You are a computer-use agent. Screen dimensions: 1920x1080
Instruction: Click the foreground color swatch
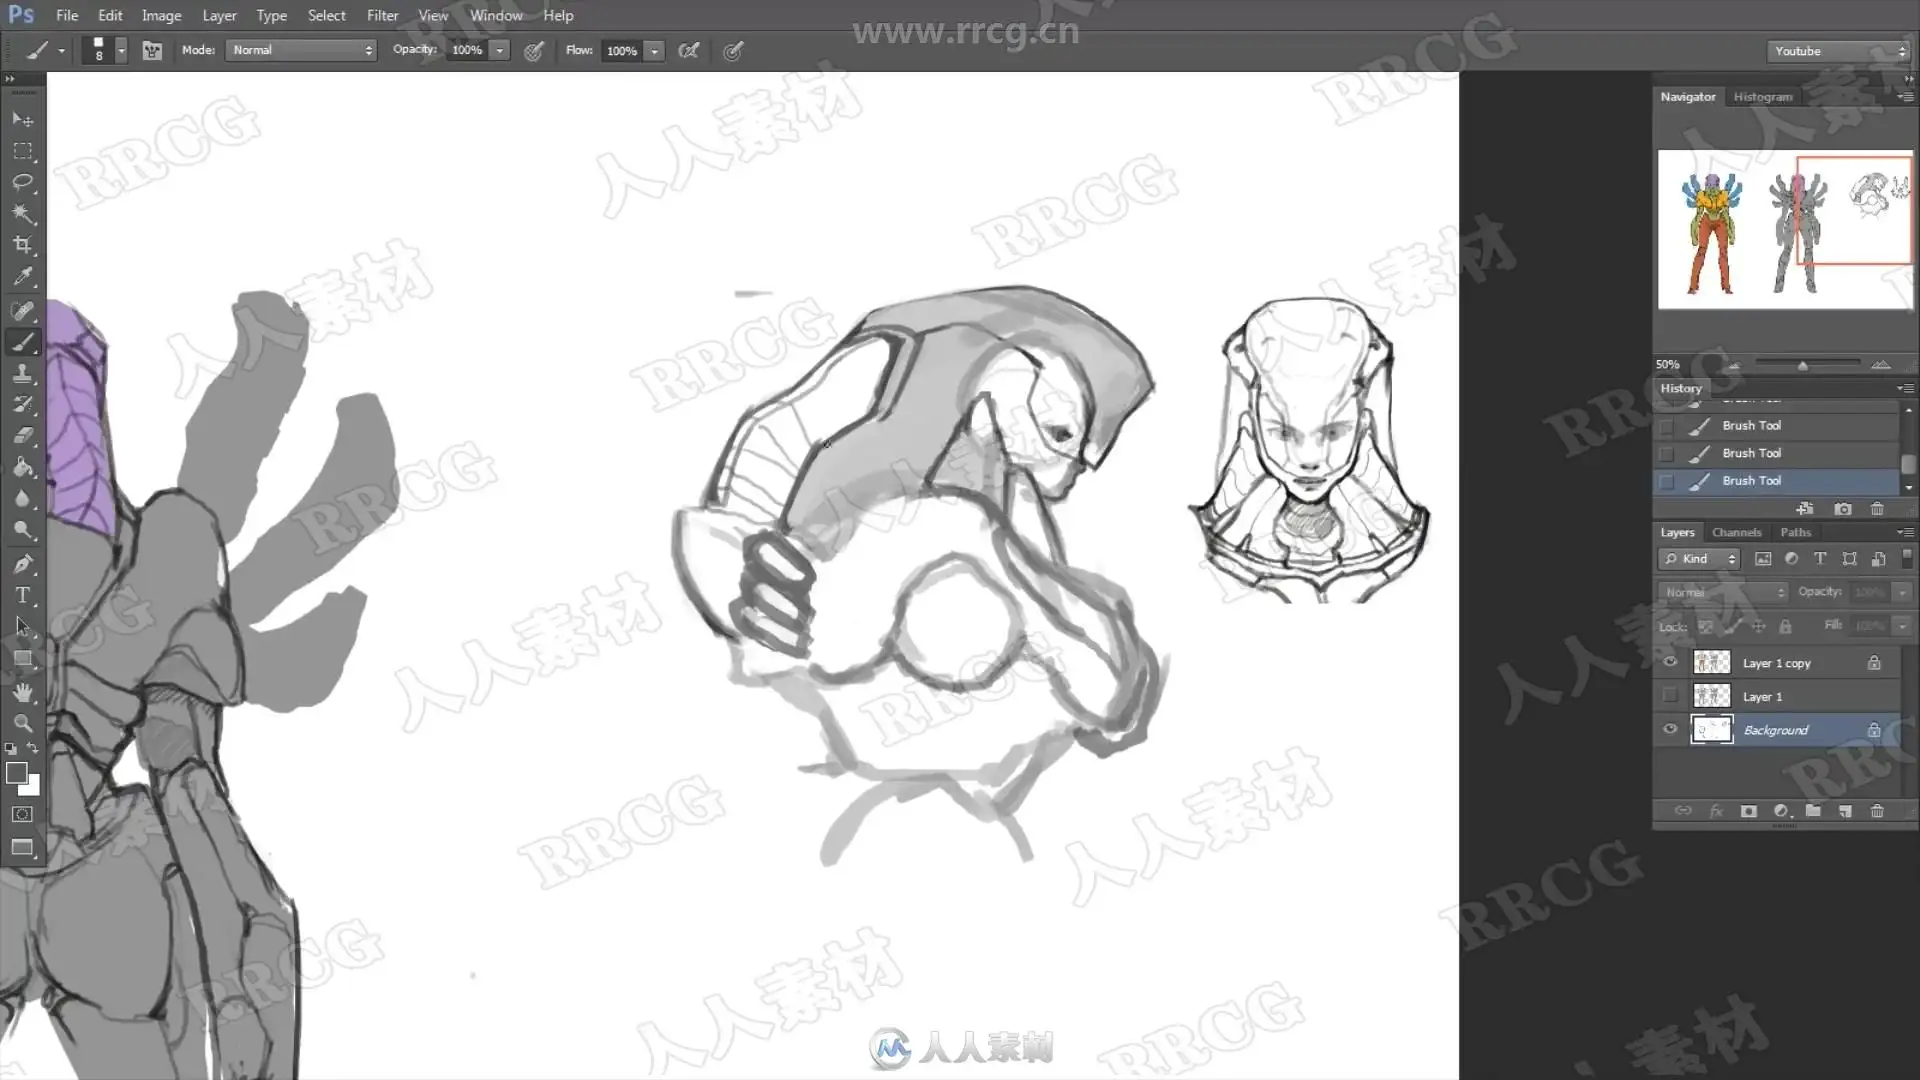[x=16, y=773]
